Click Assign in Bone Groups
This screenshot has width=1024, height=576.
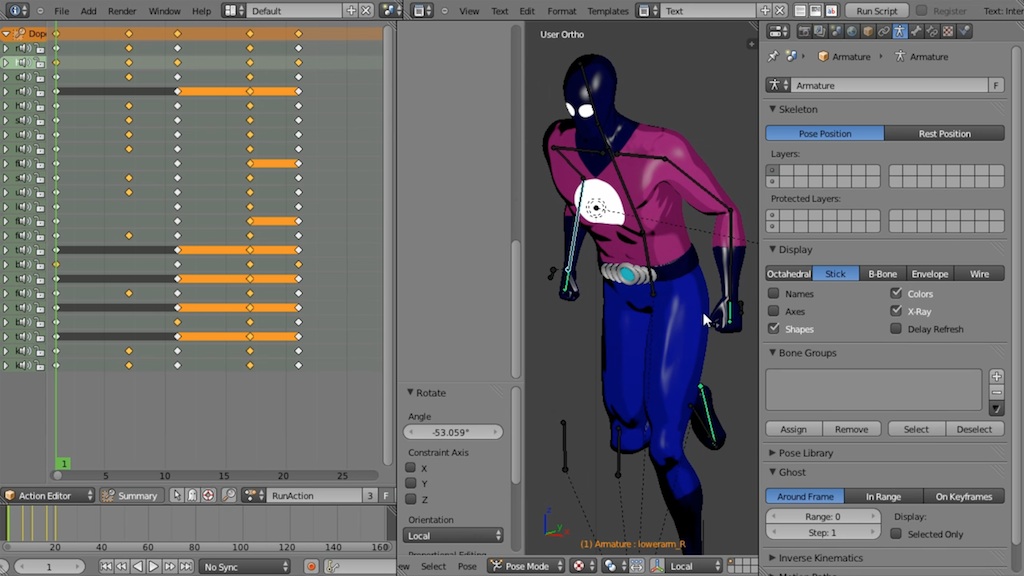793,429
